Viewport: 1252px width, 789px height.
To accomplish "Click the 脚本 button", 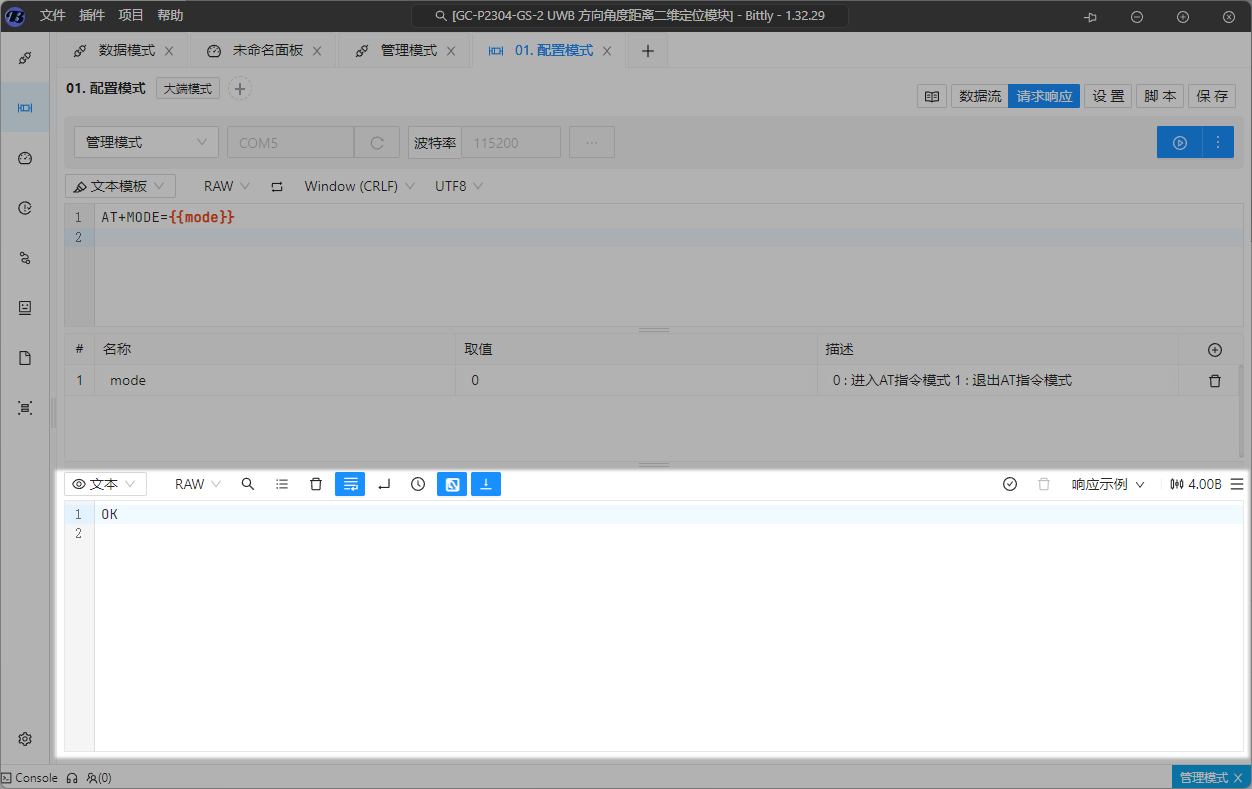I will 1160,97.
